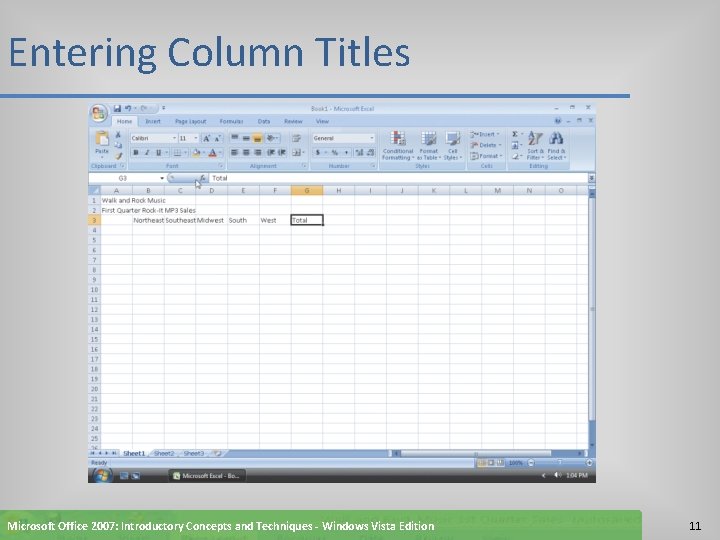Select the Microsoft Excel taskbar button

[207, 476]
